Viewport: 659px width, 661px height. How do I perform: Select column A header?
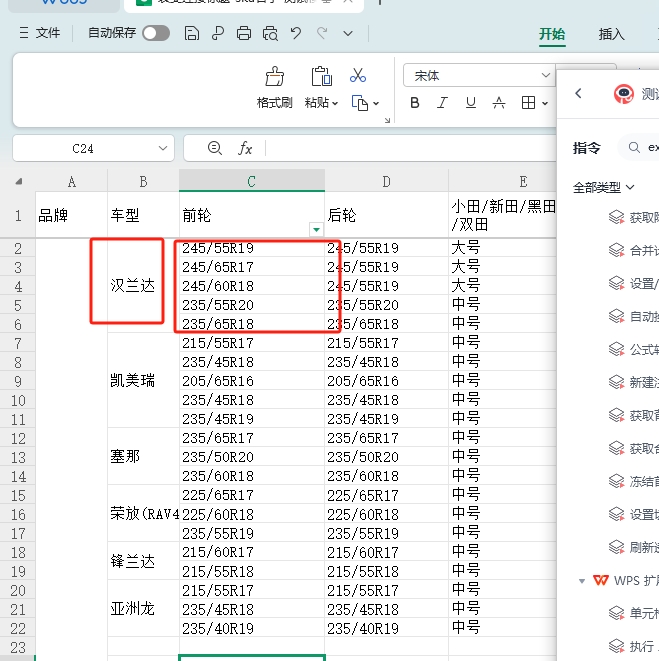pyautogui.click(x=72, y=182)
